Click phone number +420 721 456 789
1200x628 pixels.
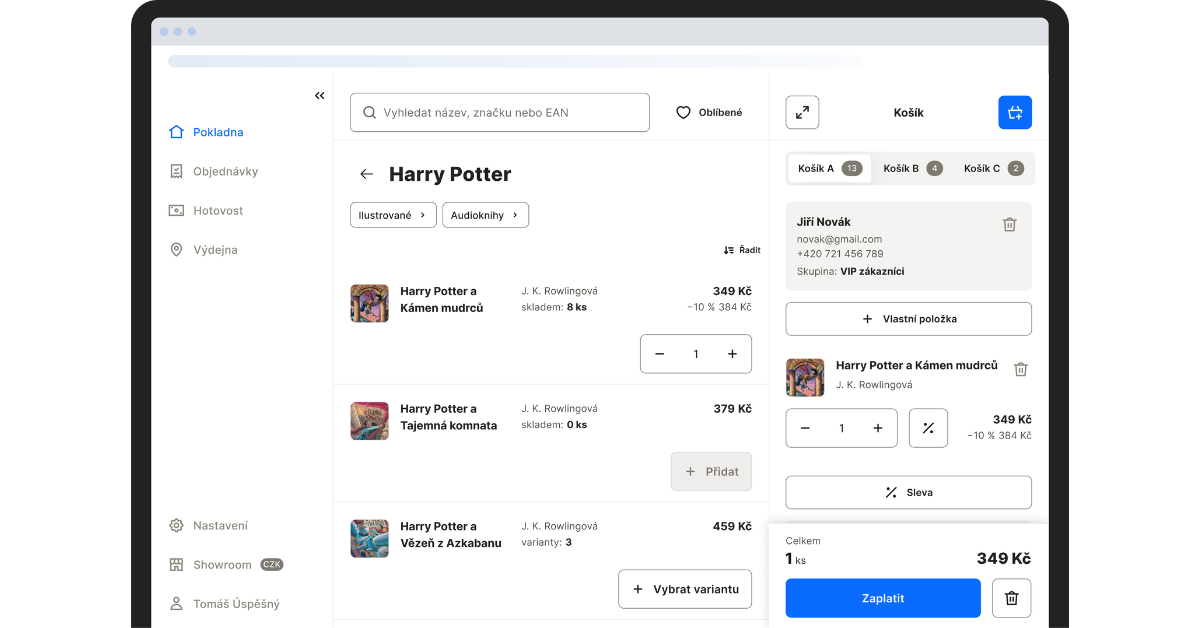point(840,254)
